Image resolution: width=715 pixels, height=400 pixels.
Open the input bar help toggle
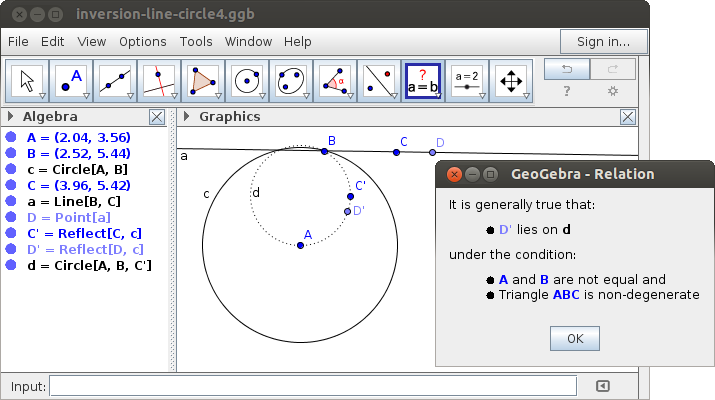point(602,386)
